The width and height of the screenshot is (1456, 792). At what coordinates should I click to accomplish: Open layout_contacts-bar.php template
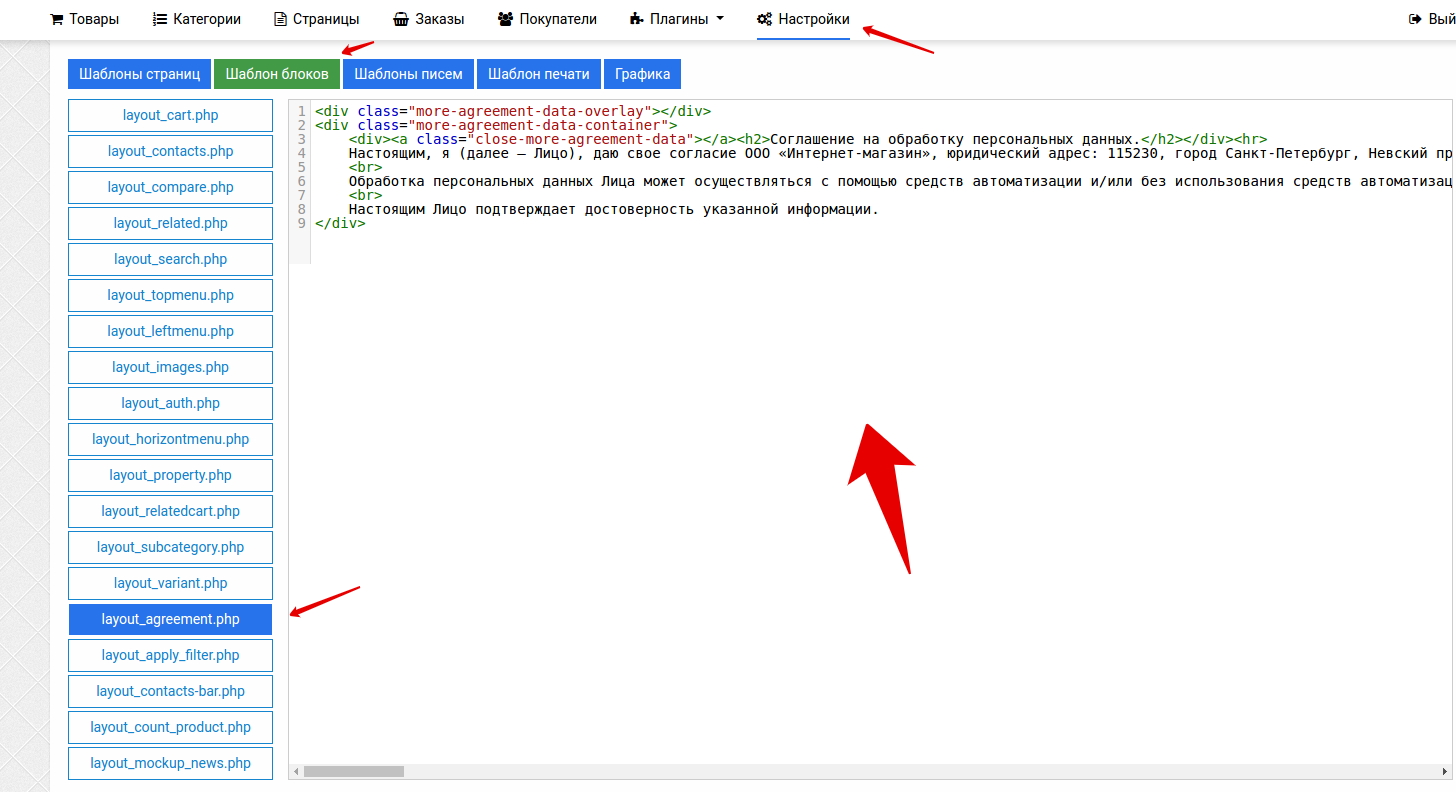tap(170, 691)
